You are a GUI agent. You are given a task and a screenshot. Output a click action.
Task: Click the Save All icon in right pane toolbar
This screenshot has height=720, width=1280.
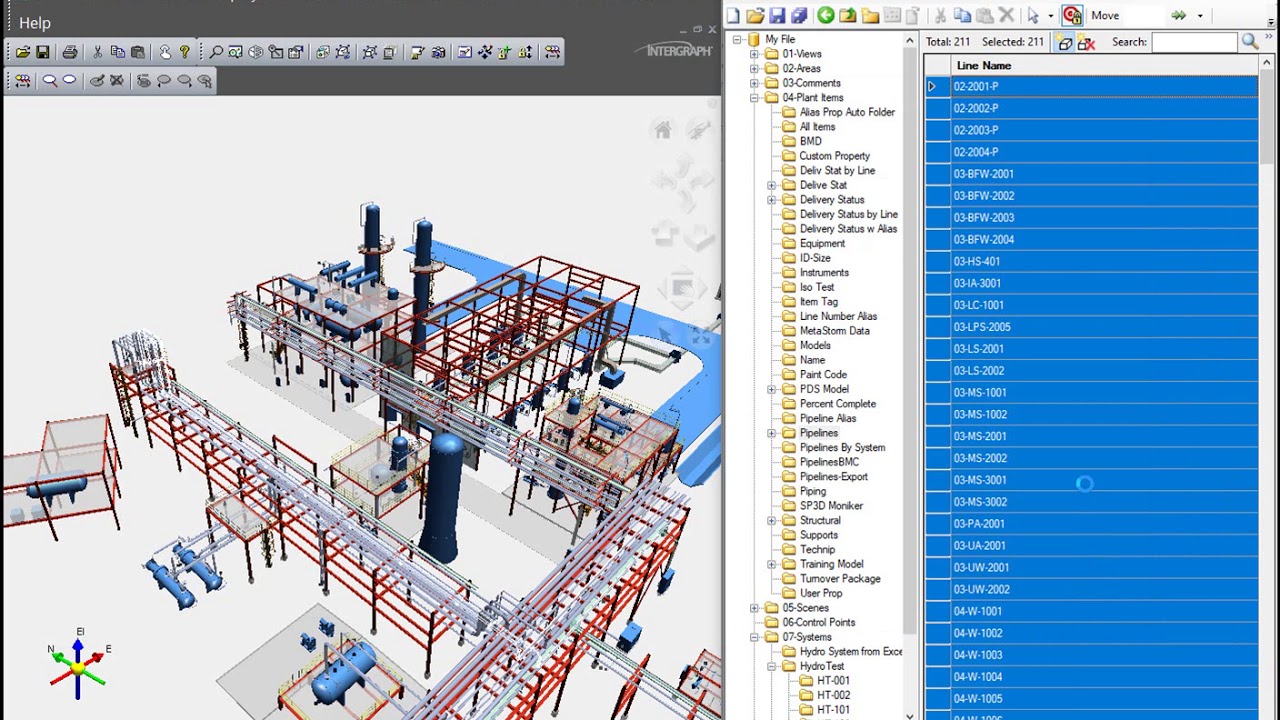pos(798,15)
